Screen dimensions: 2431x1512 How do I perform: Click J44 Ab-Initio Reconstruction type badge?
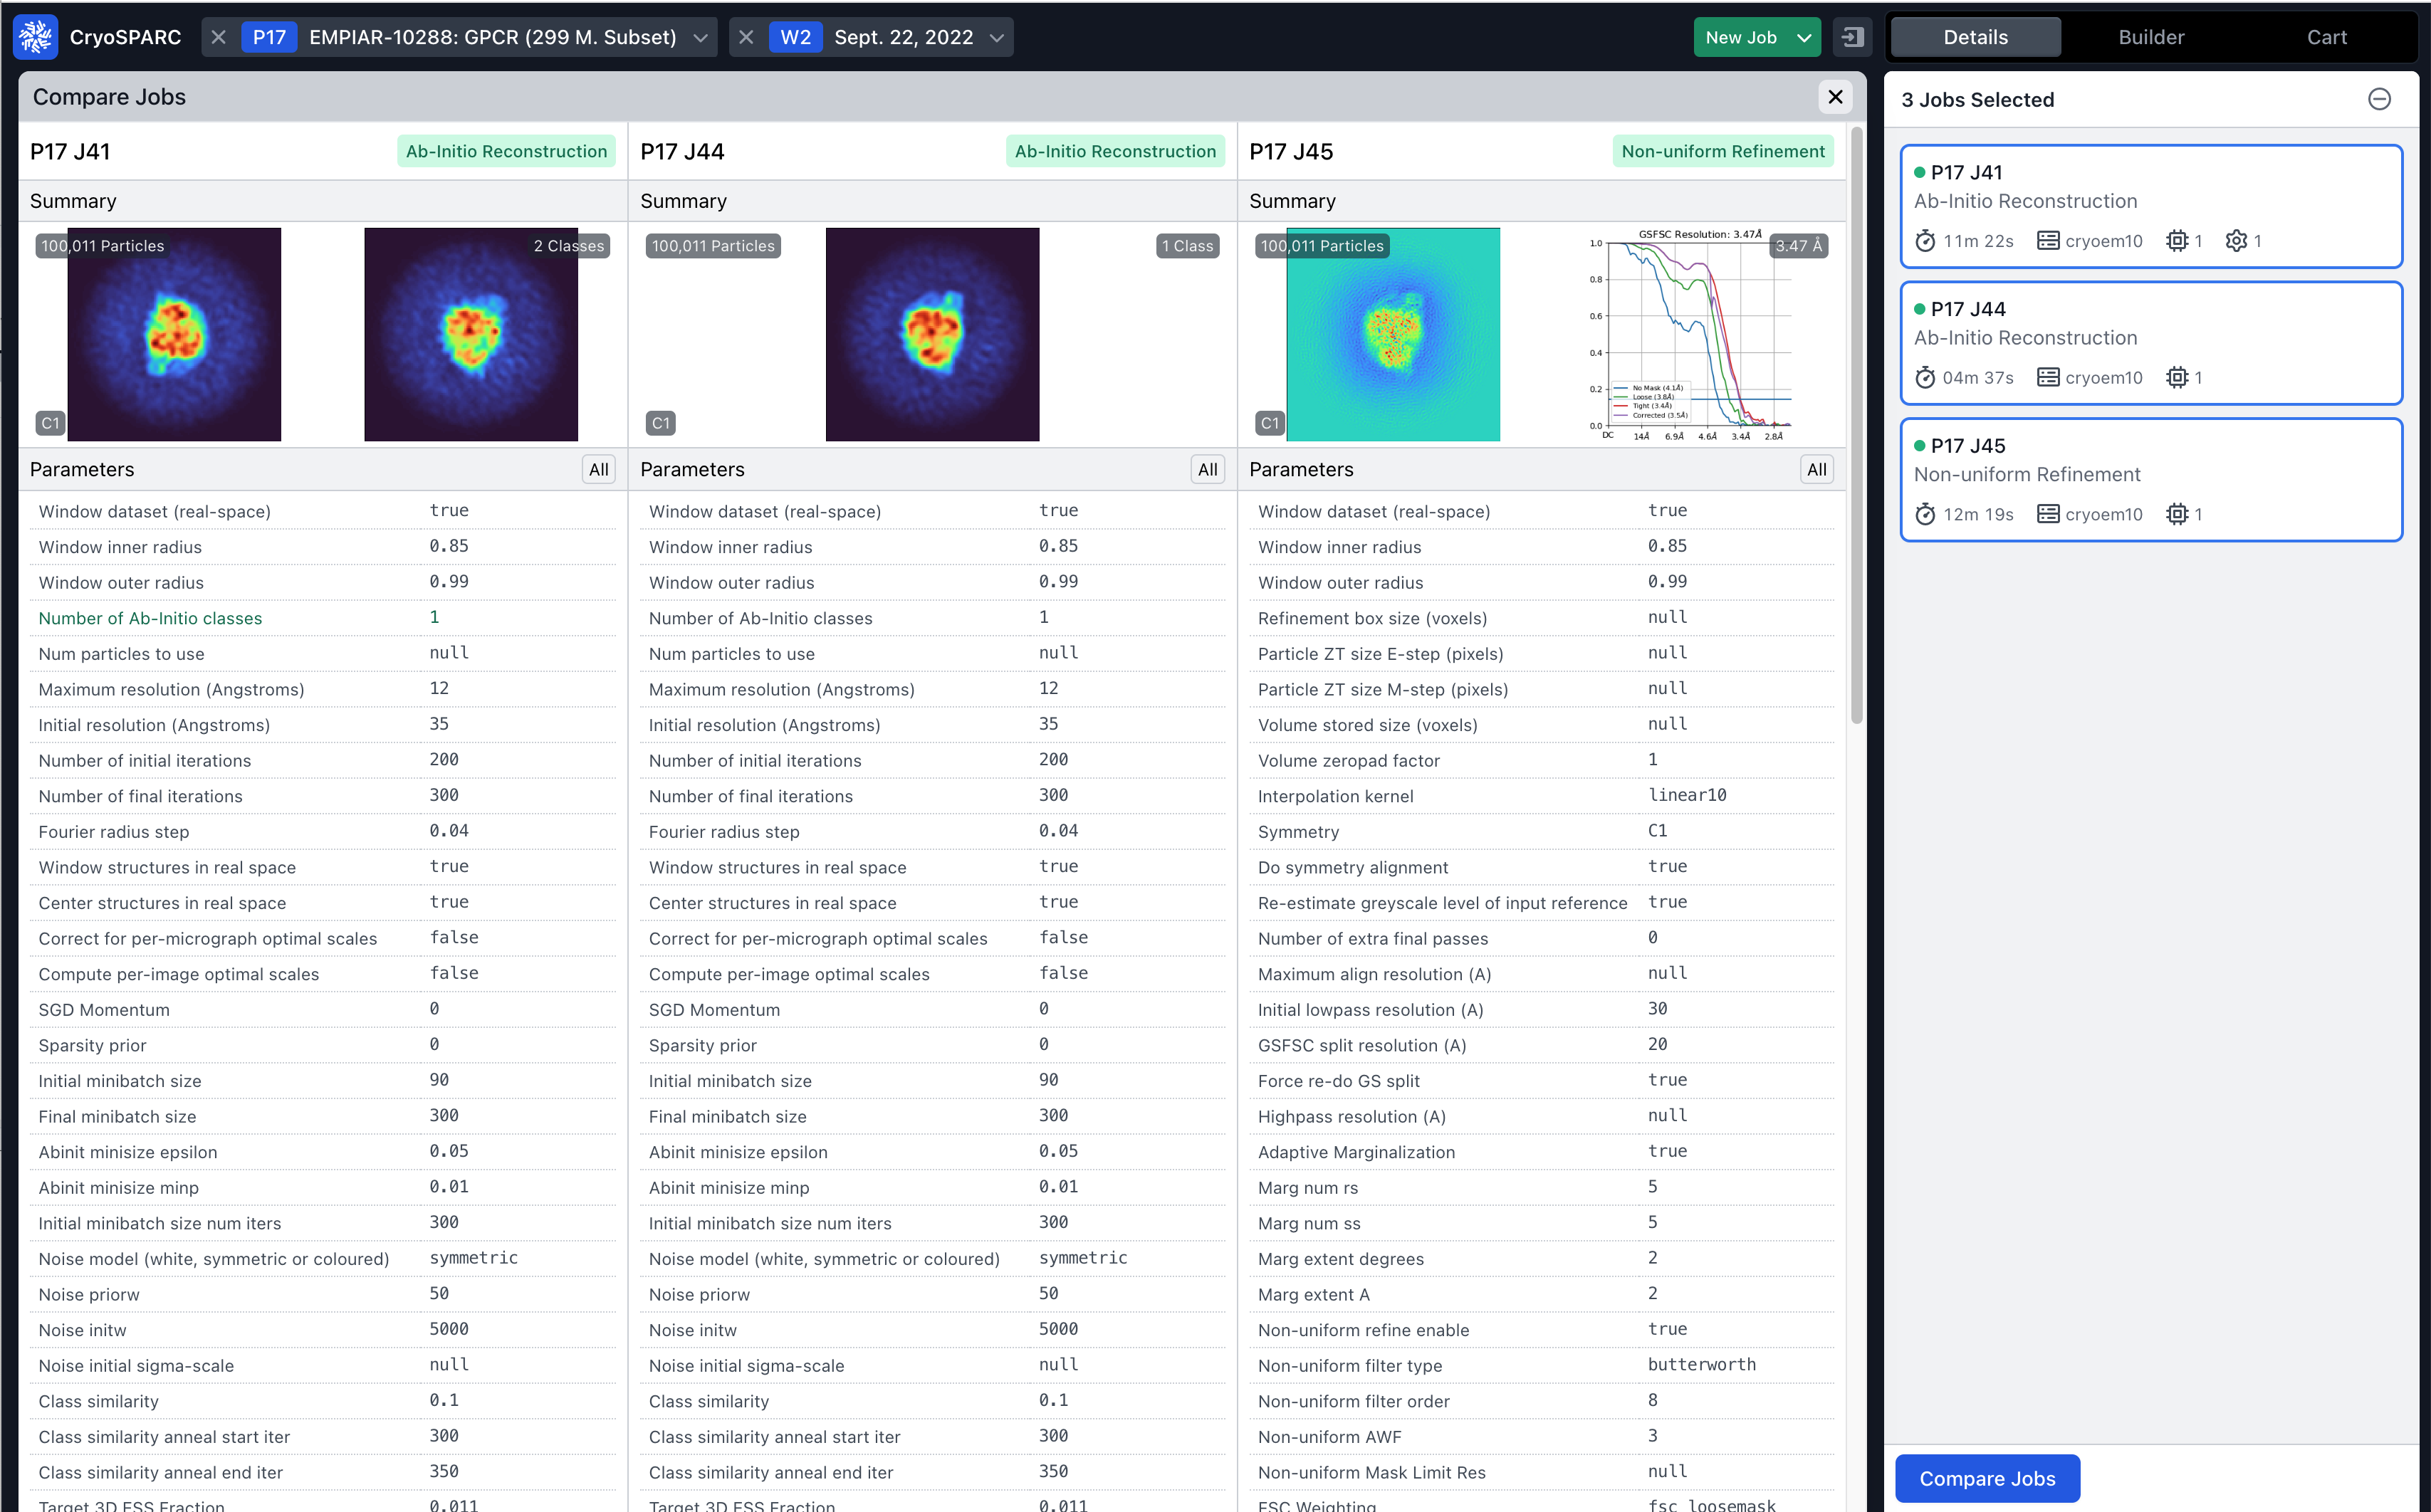[1115, 151]
